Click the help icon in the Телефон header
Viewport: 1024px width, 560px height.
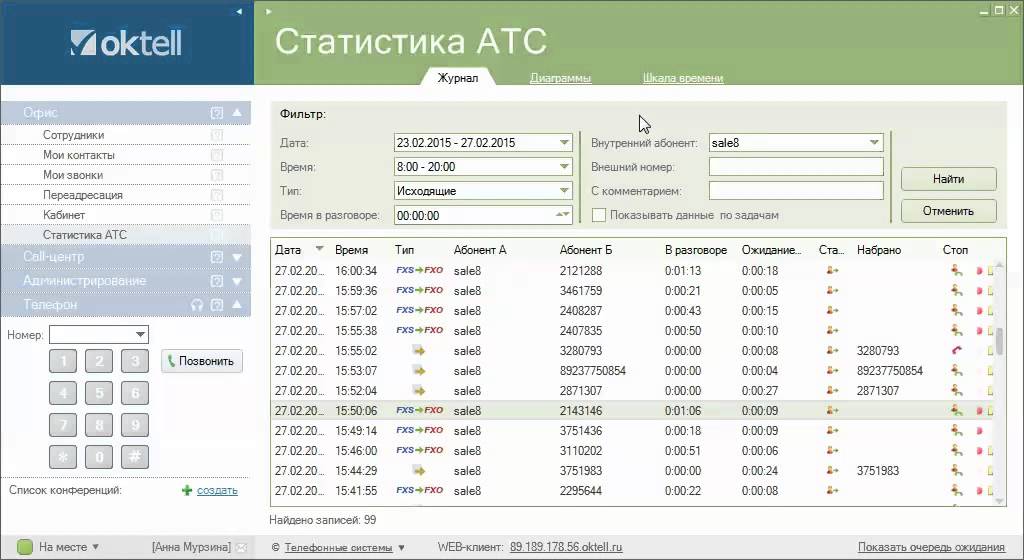point(217,305)
